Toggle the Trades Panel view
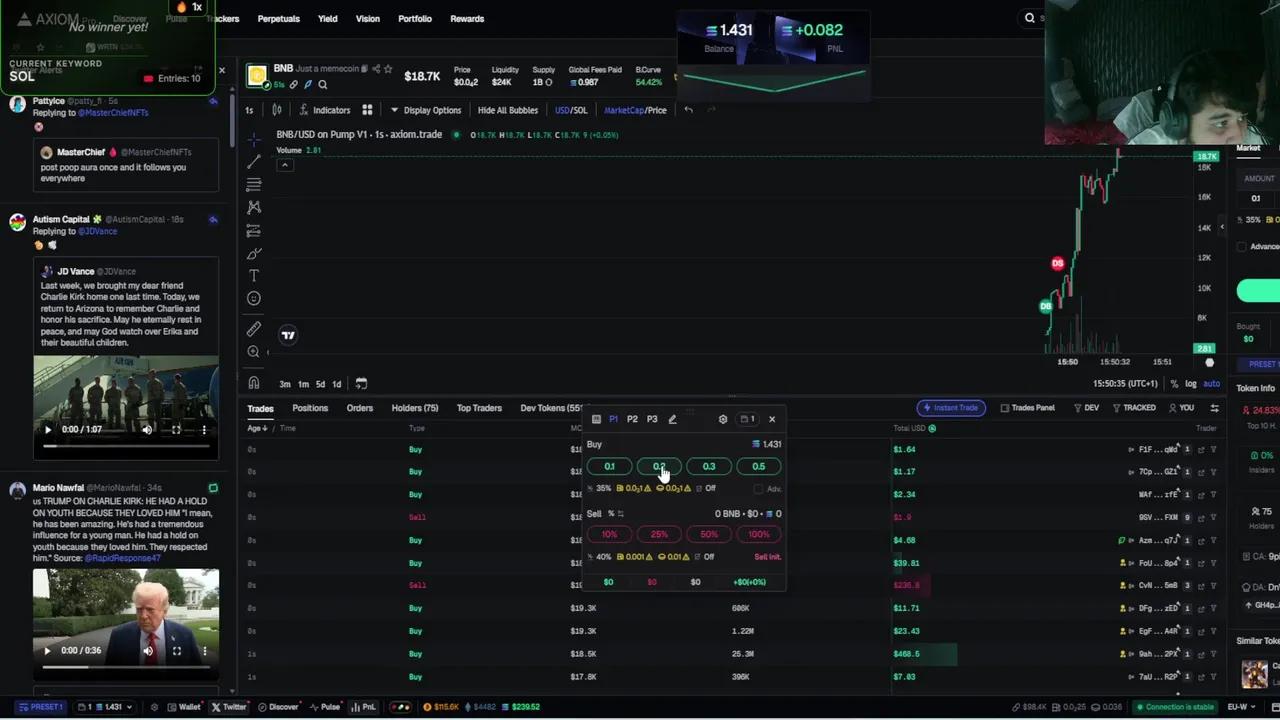 point(1028,408)
